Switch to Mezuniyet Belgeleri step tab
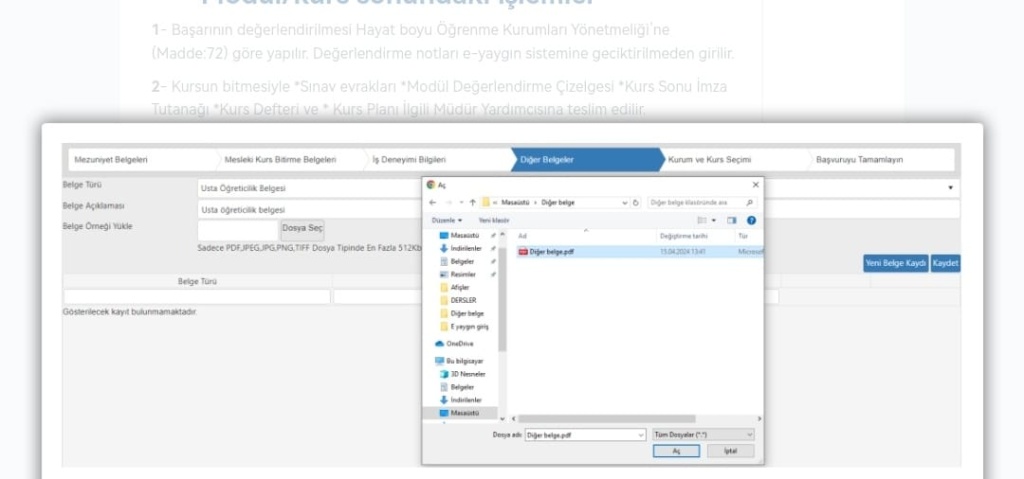Image resolution: width=1024 pixels, height=479 pixels. coord(111,159)
